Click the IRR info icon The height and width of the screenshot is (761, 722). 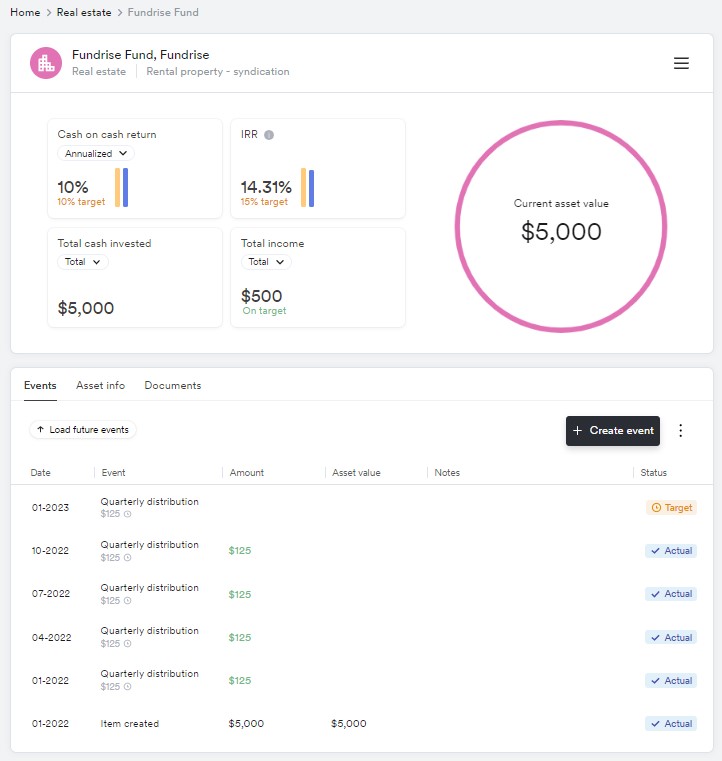[x=269, y=135]
